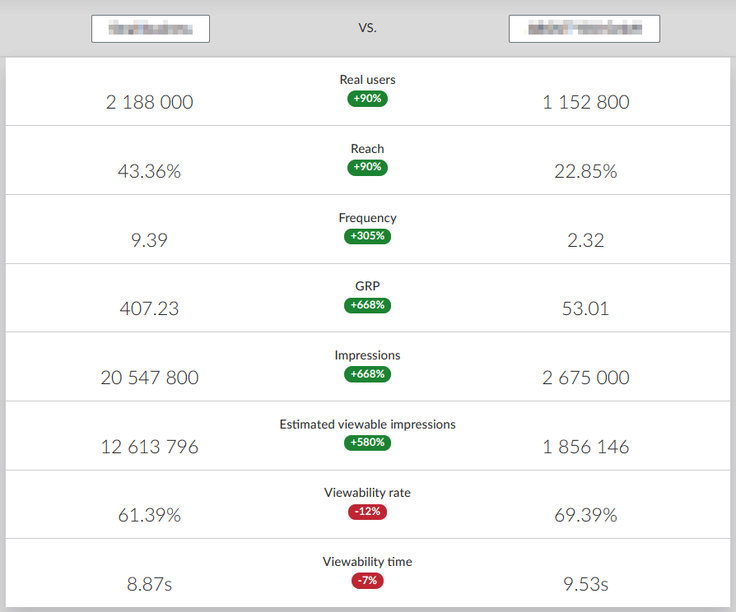Click the +90% badge under Reach

[x=368, y=167]
